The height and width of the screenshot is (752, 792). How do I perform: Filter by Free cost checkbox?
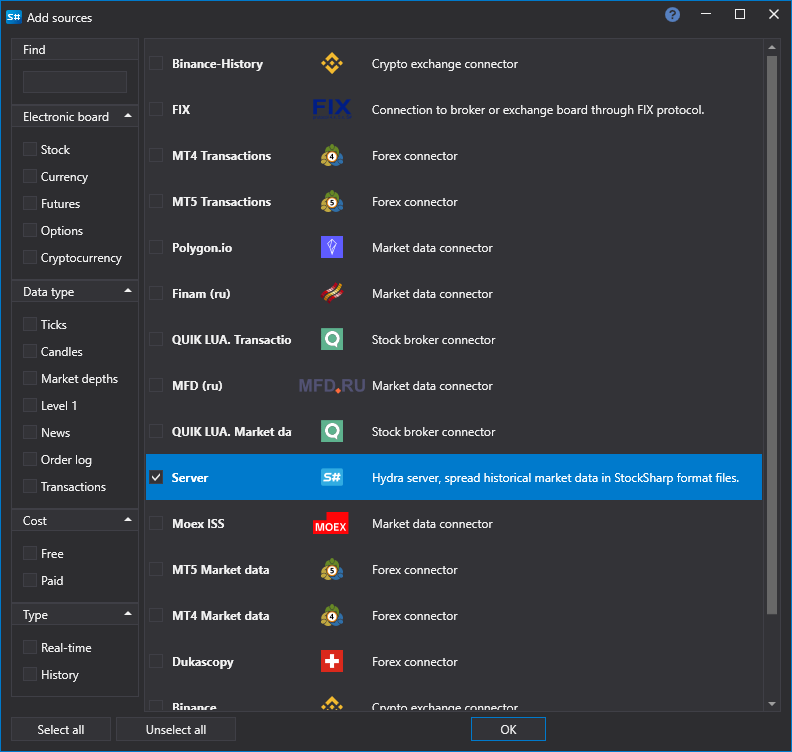[30, 554]
